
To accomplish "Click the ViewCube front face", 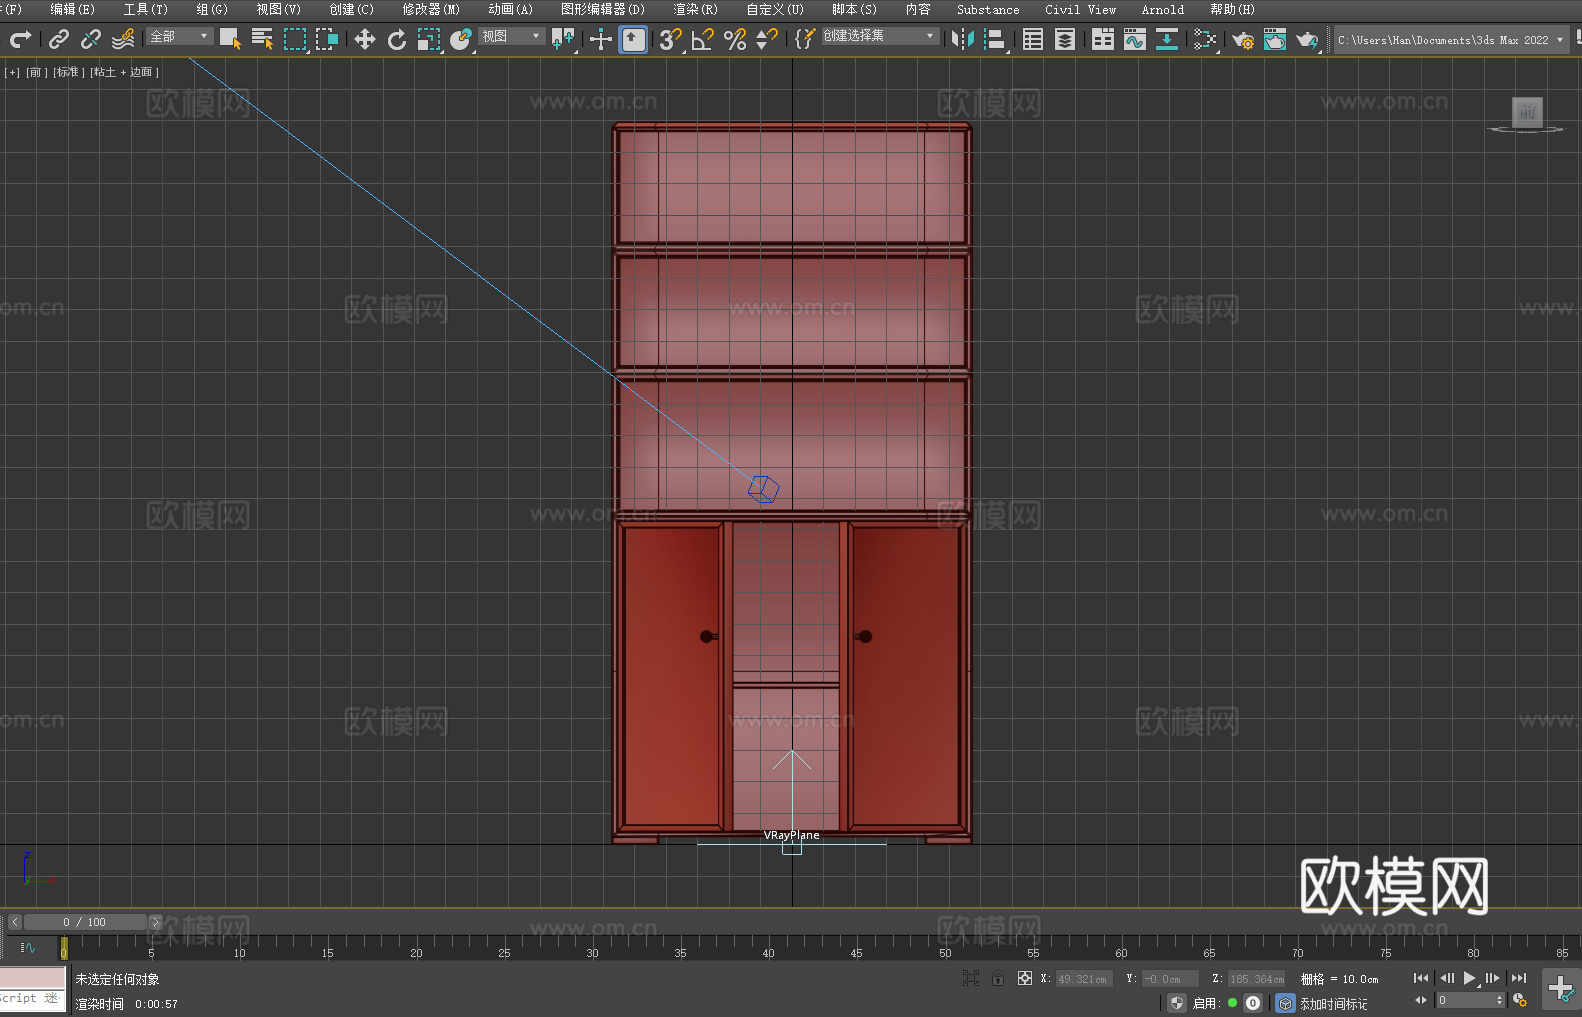I will point(1527,111).
